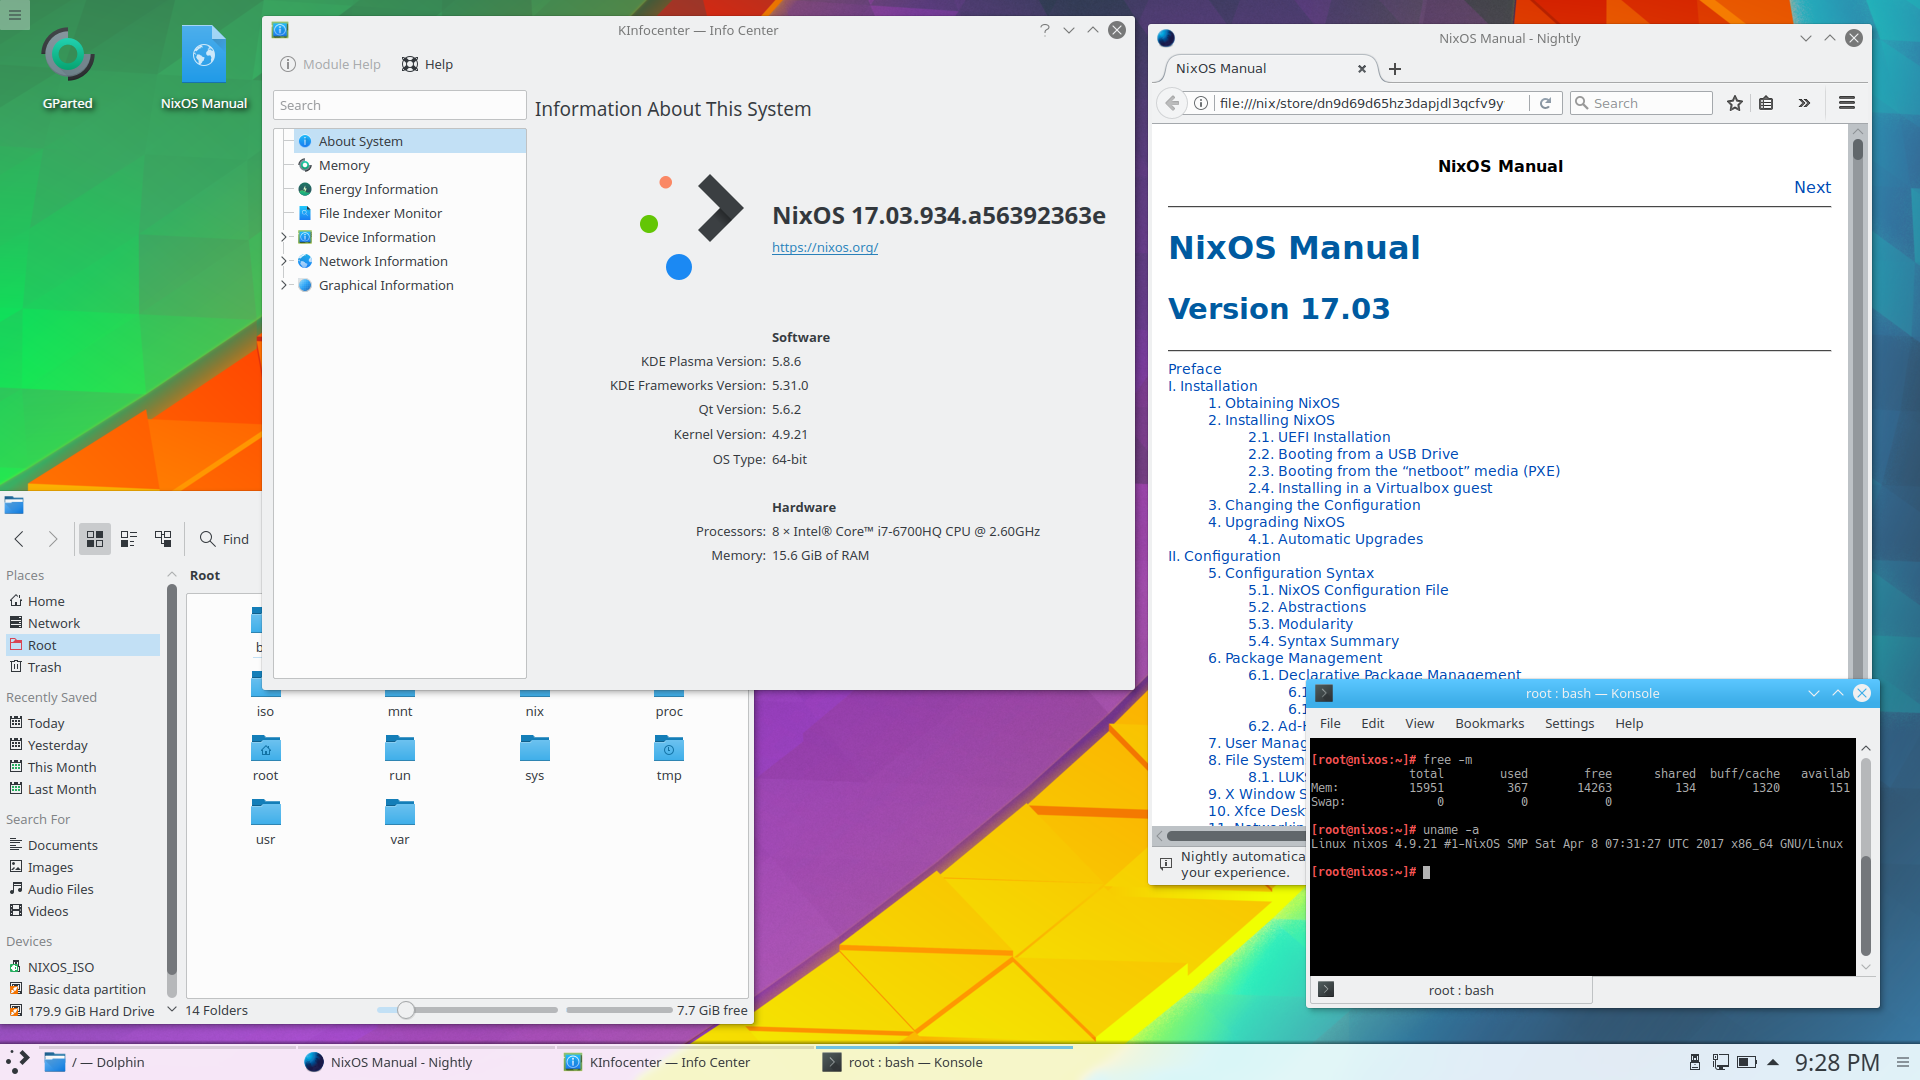
Task: Open the GParted desktop icon
Action: [x=68, y=68]
